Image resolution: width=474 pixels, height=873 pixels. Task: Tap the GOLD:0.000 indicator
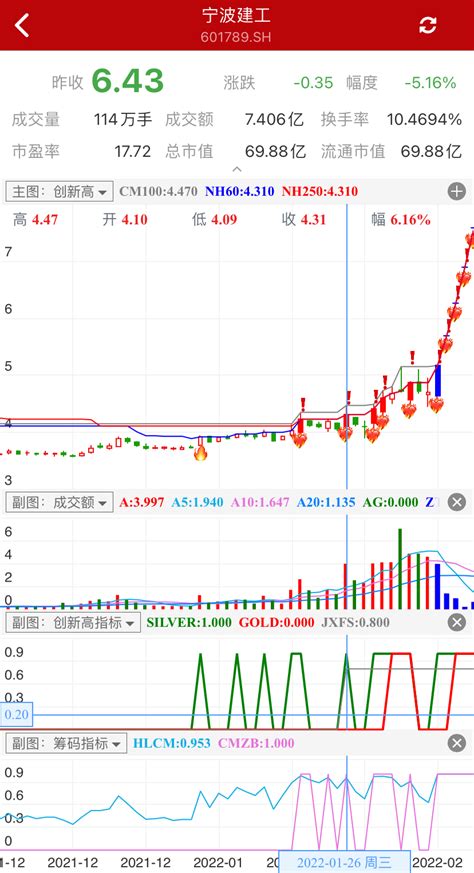point(276,622)
